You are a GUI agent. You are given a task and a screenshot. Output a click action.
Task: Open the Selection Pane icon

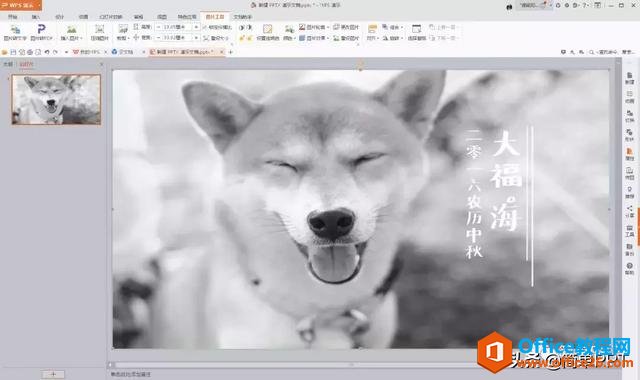(x=416, y=29)
